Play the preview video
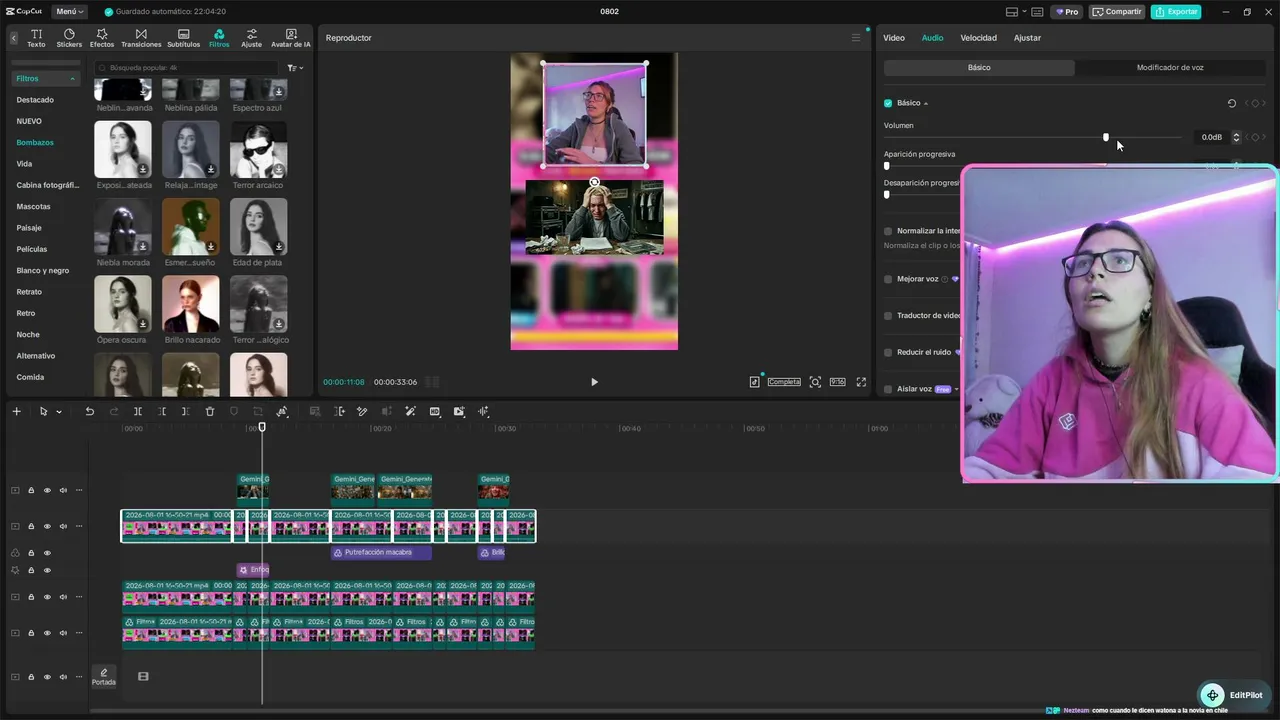The height and width of the screenshot is (720, 1280). pyautogui.click(x=594, y=382)
